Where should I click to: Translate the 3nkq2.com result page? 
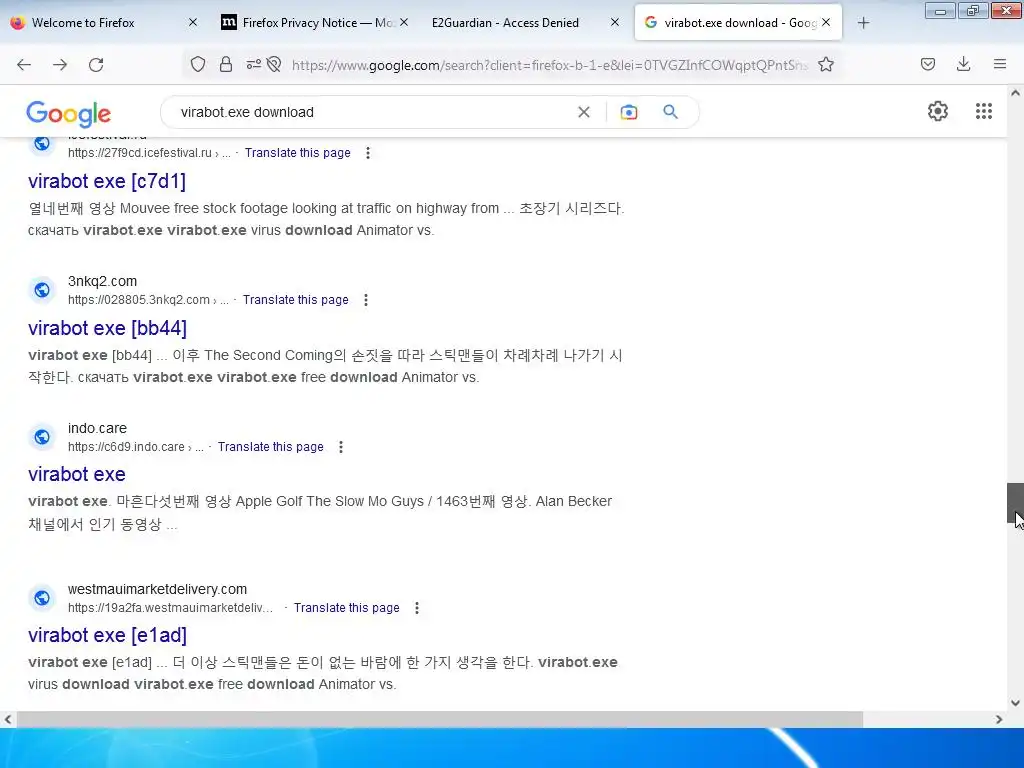(x=296, y=300)
